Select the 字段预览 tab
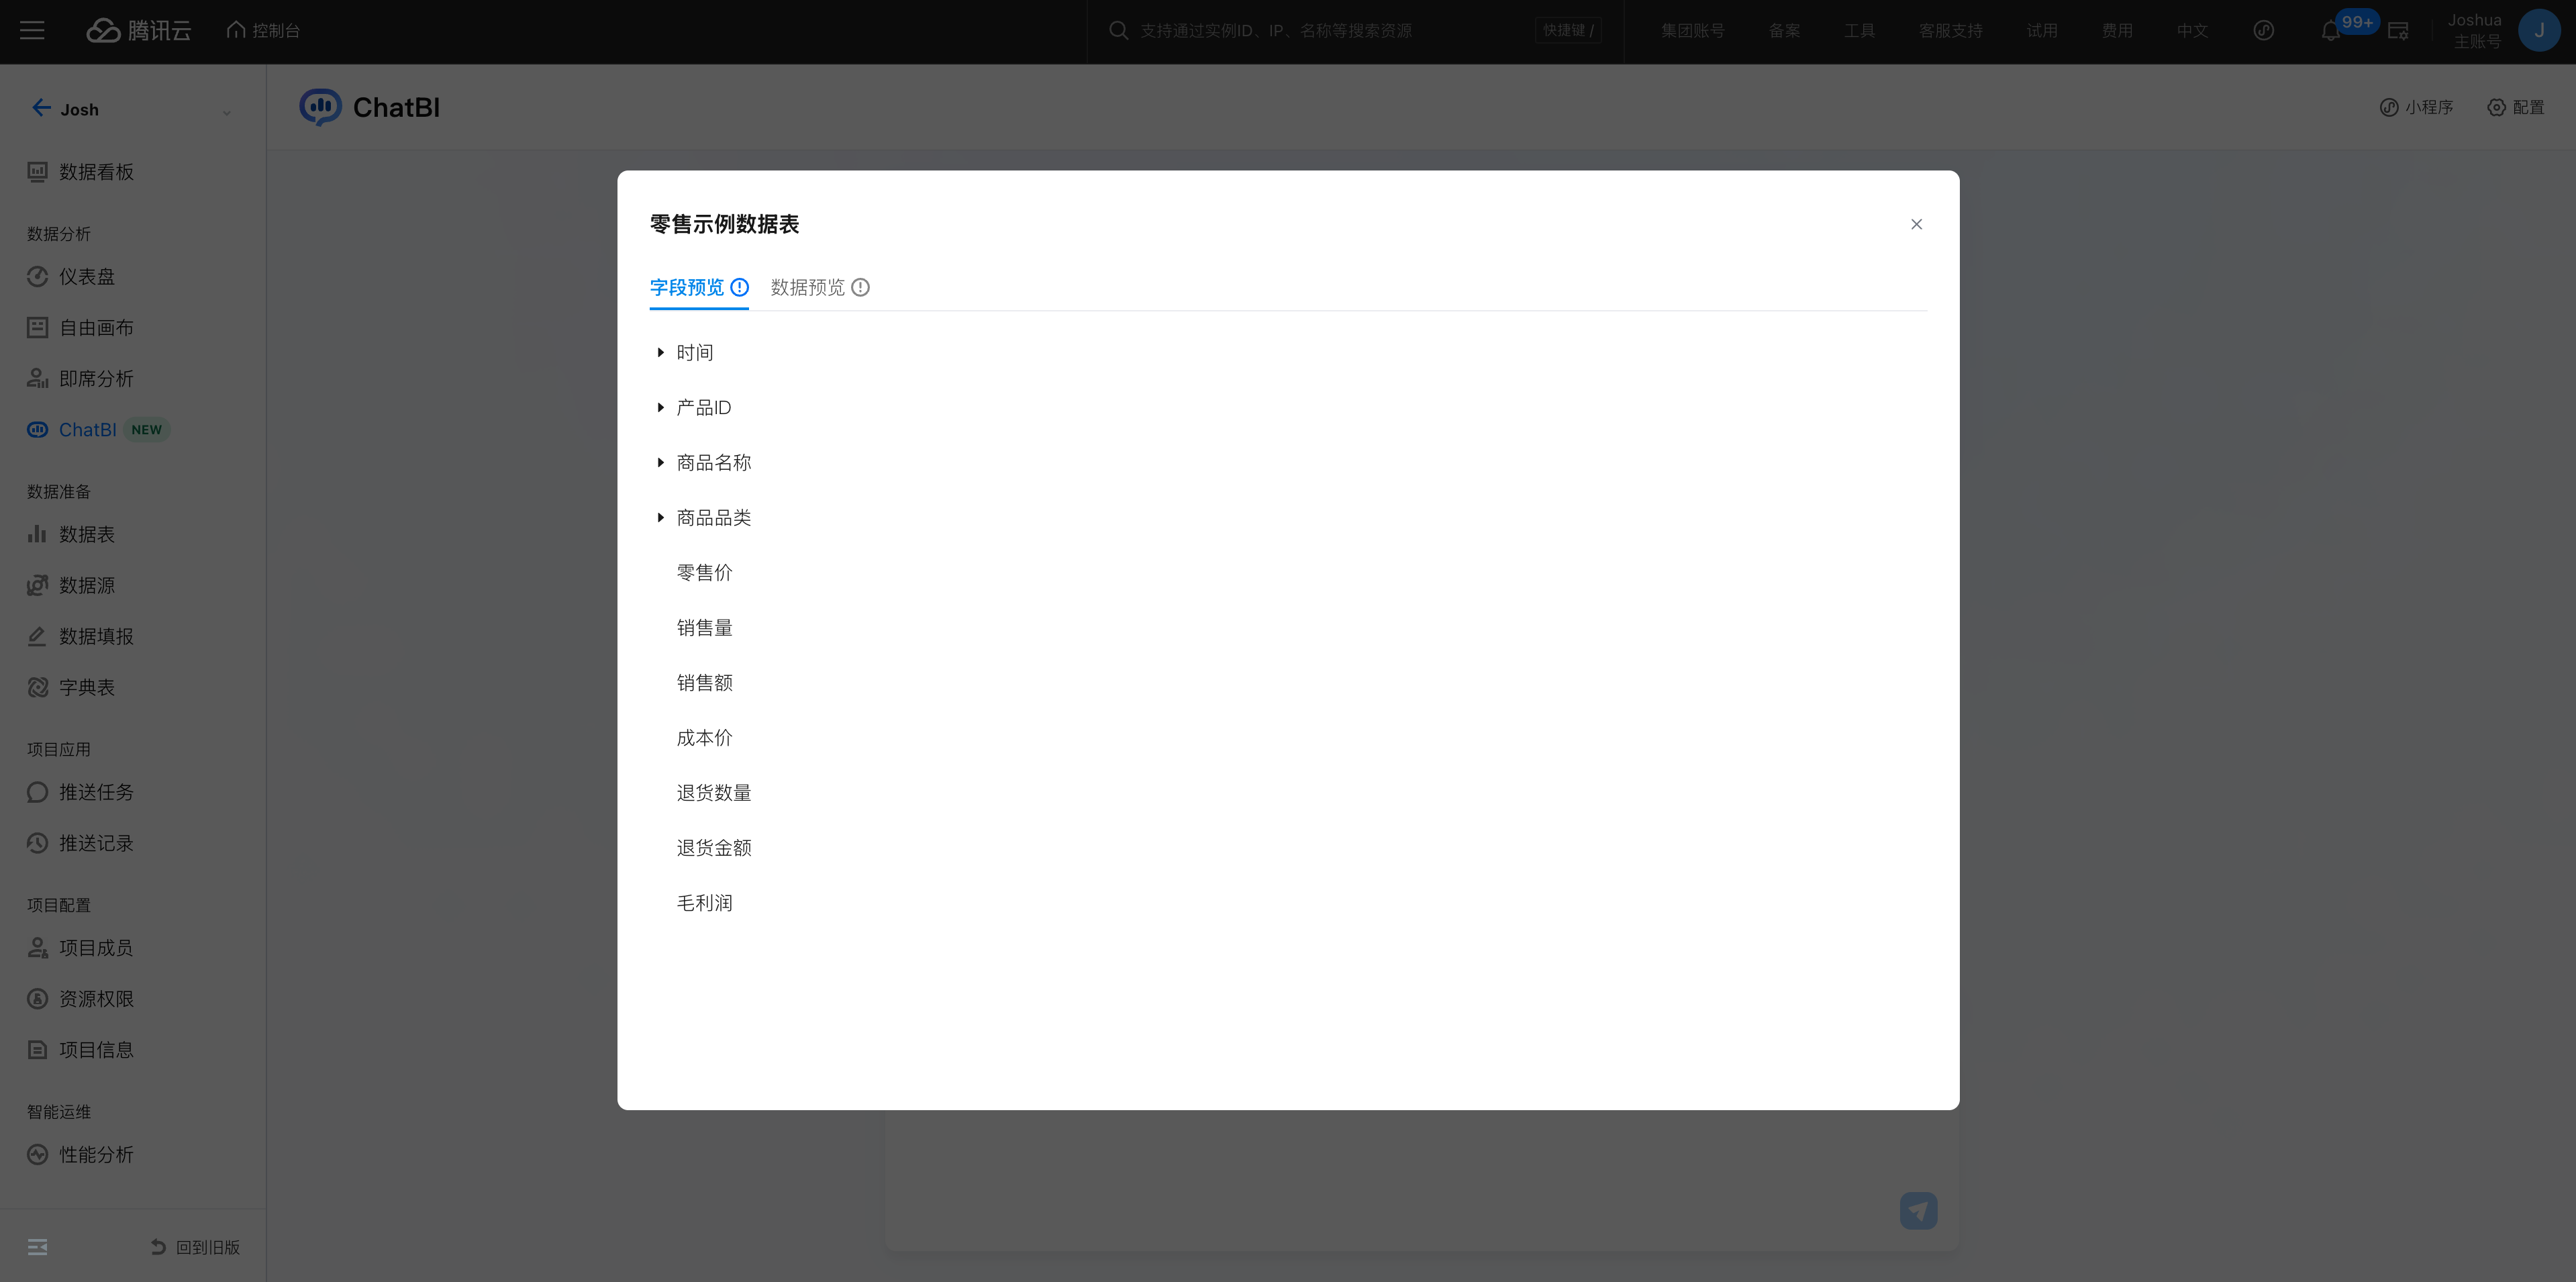This screenshot has height=1282, width=2576. click(x=686, y=288)
